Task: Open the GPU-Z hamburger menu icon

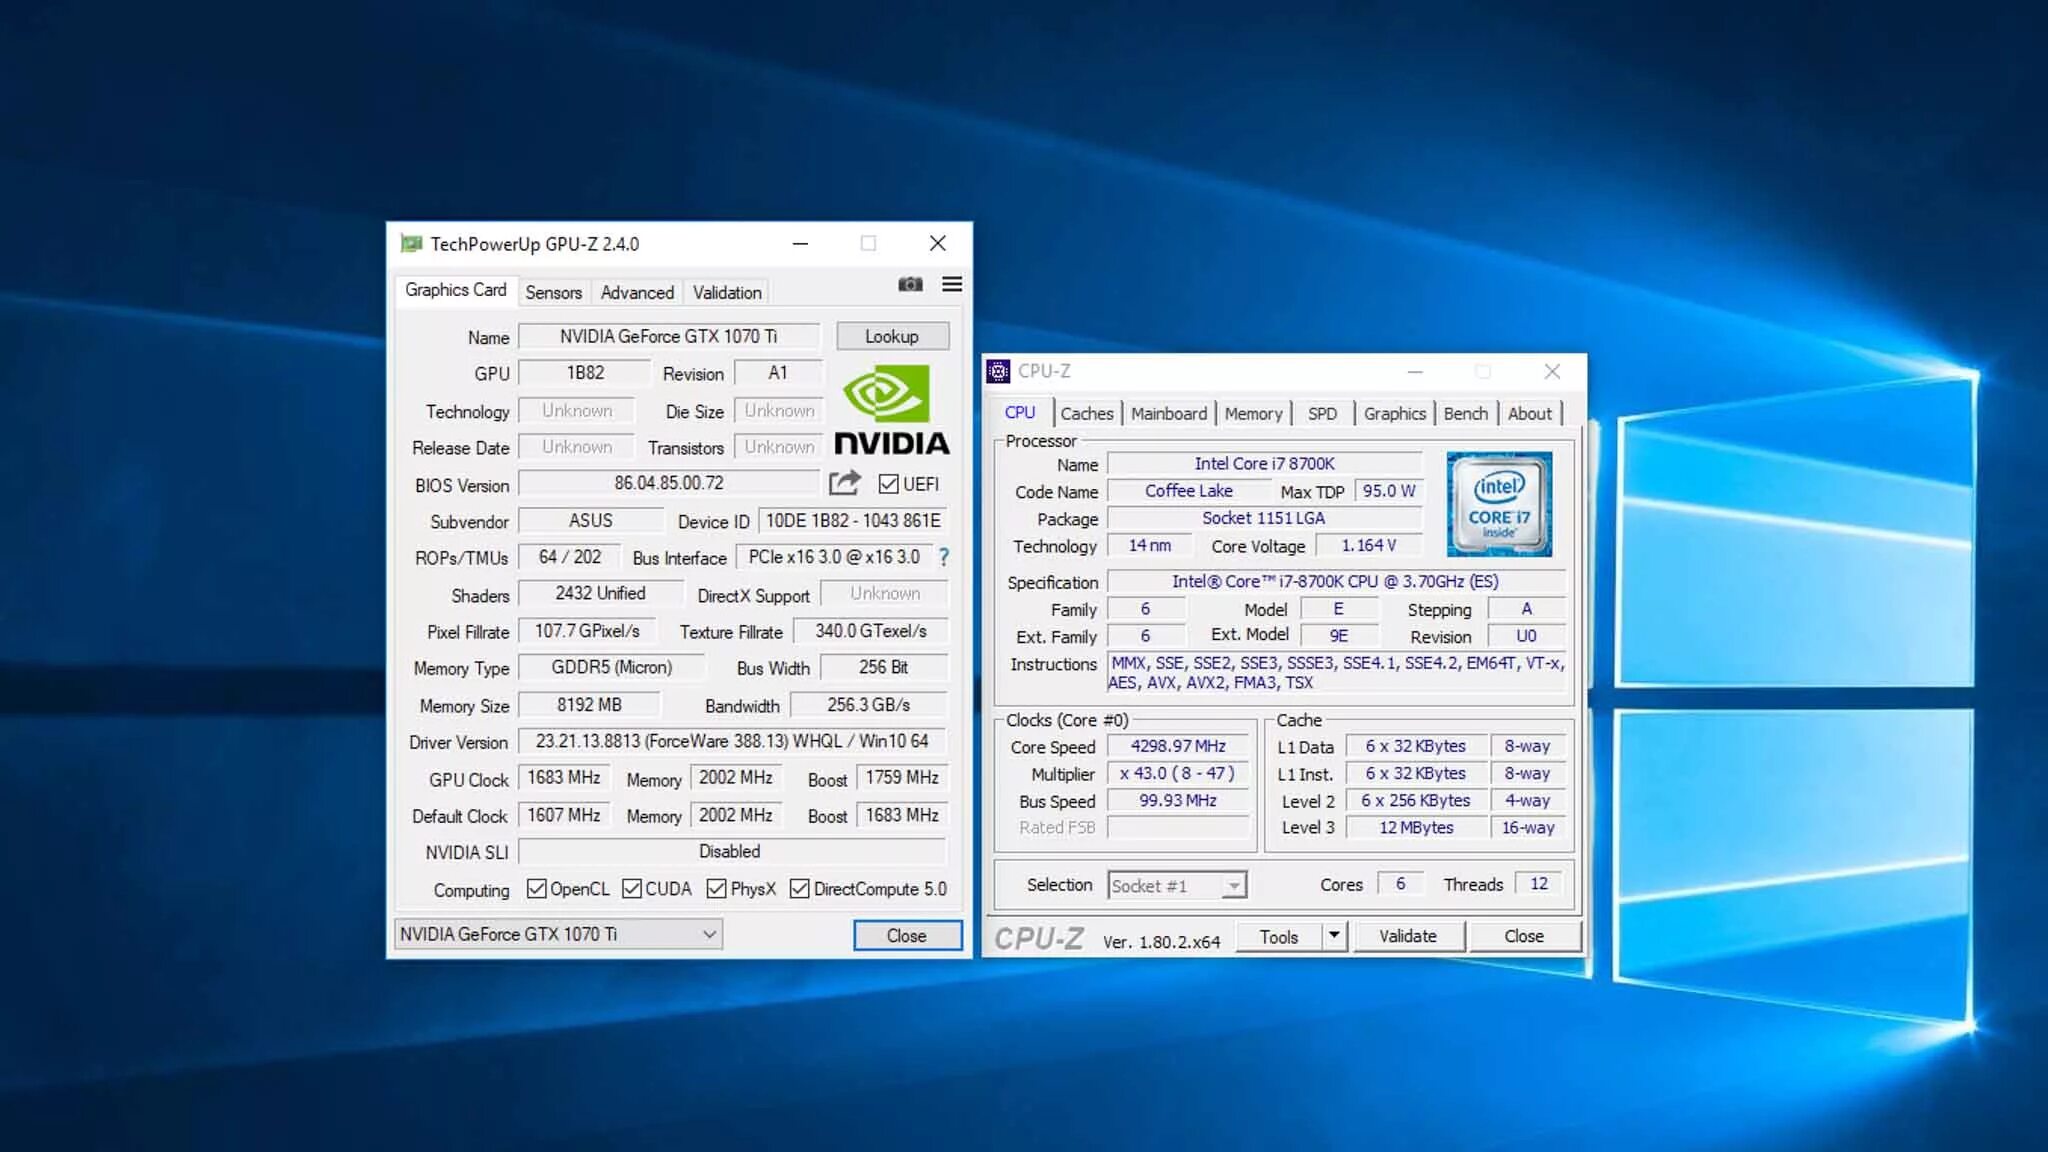Action: [952, 284]
